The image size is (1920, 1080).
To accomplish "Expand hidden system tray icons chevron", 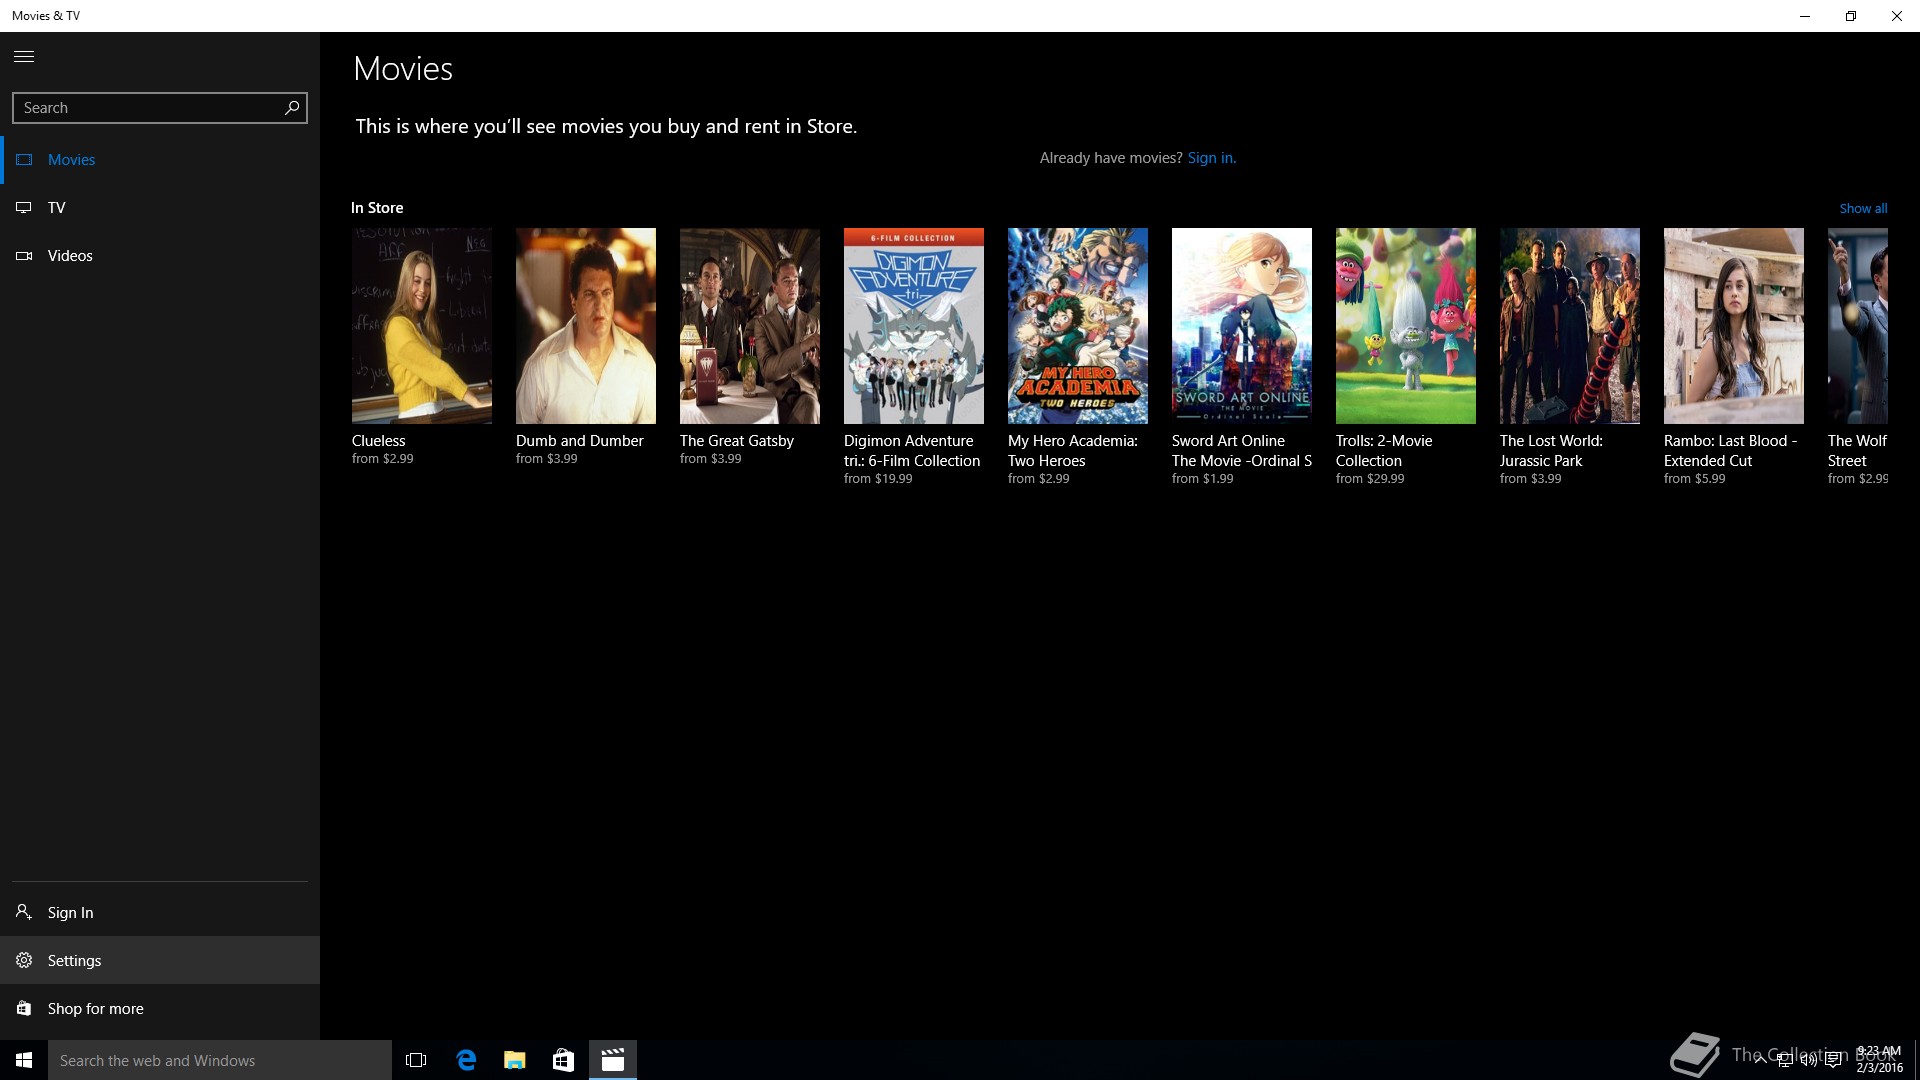I will pyautogui.click(x=1760, y=1061).
